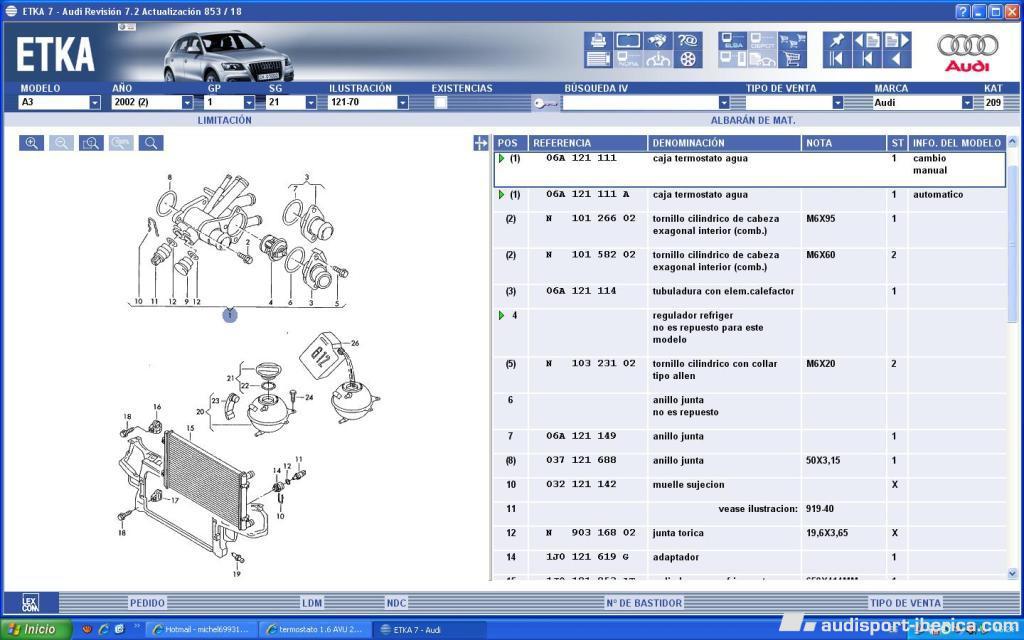Click the ST column header

897,143
